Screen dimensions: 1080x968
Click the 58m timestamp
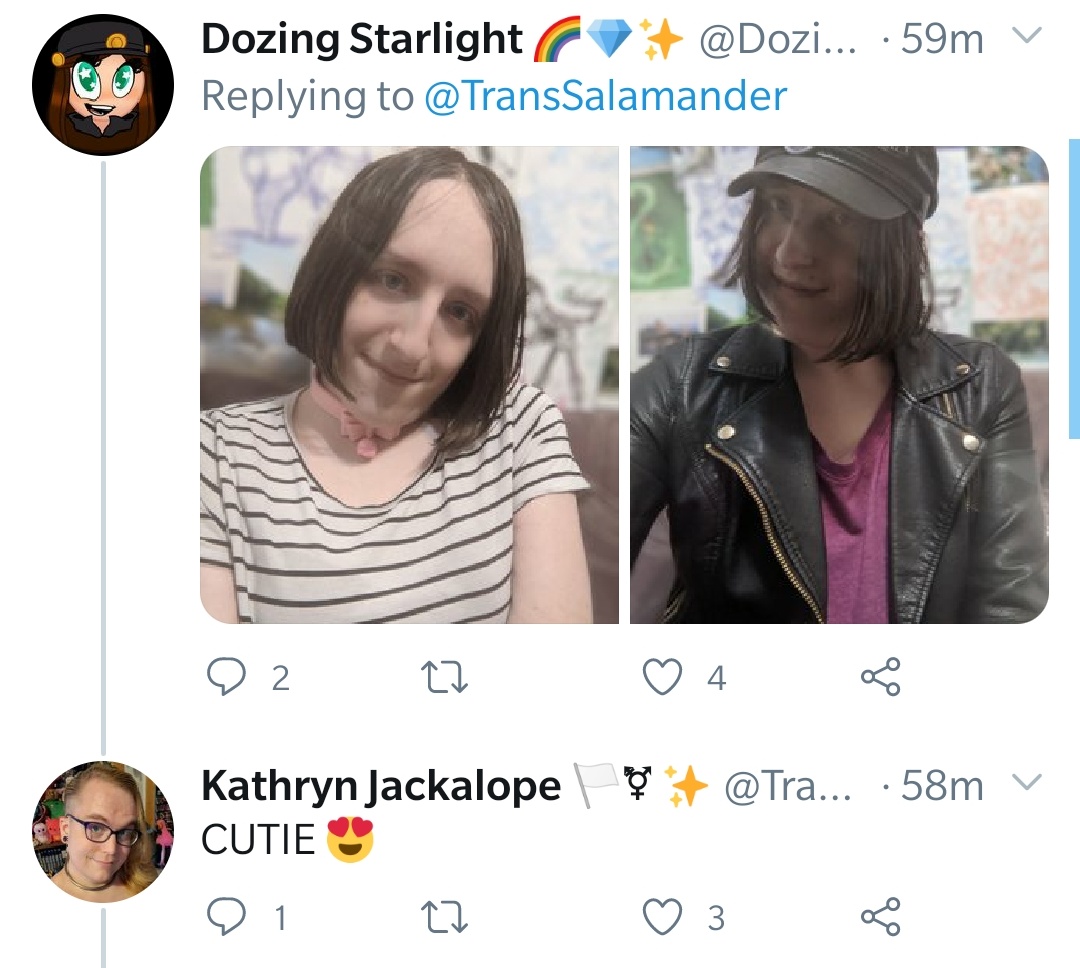click(942, 785)
